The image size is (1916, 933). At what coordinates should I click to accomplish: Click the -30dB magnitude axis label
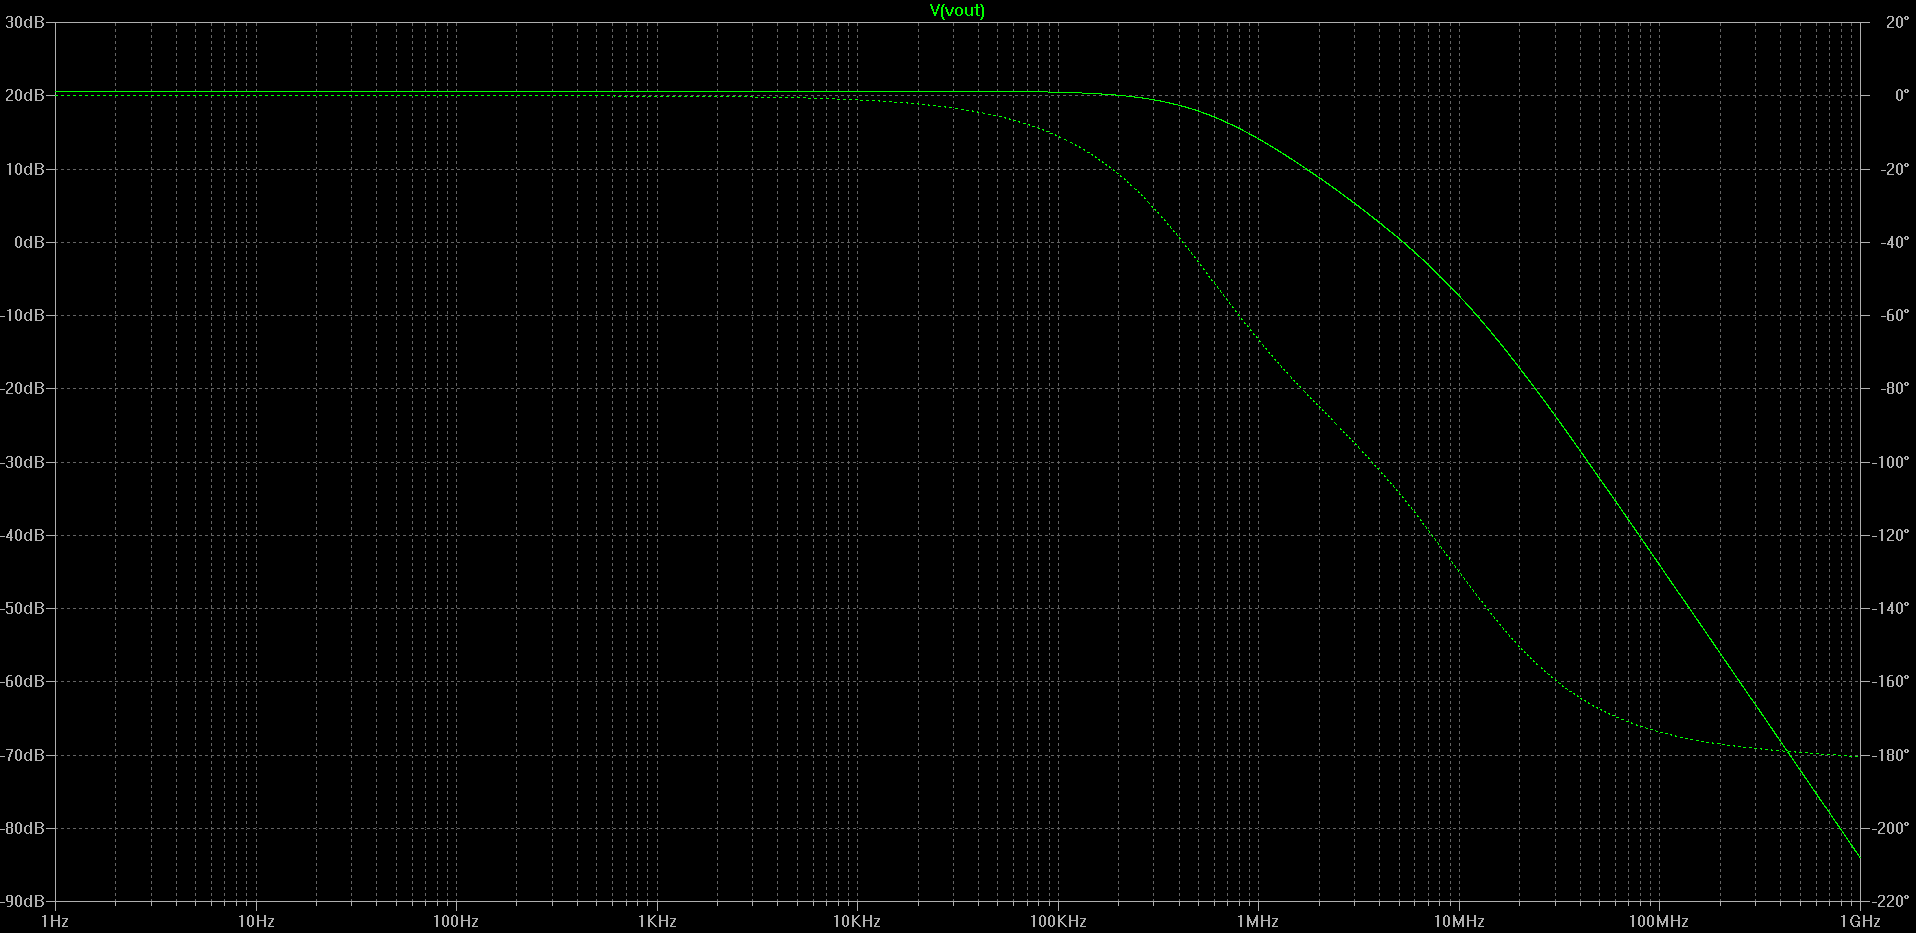pyautogui.click(x=22, y=462)
